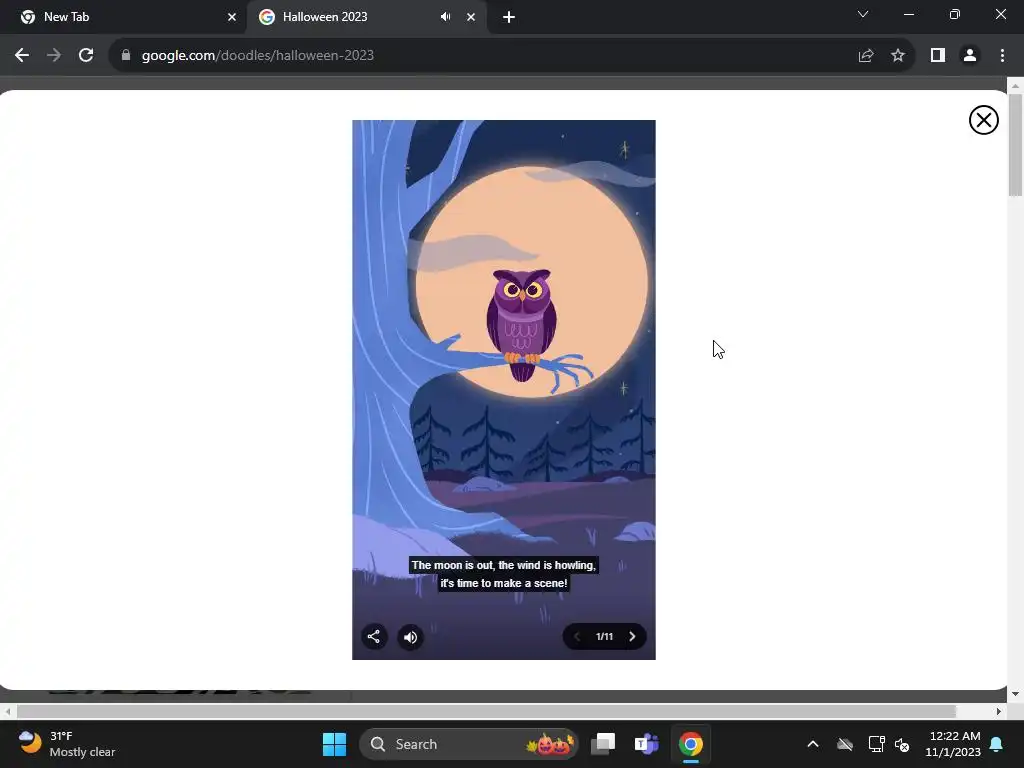Open network status tray icon
The width and height of the screenshot is (1024, 768).
point(876,744)
